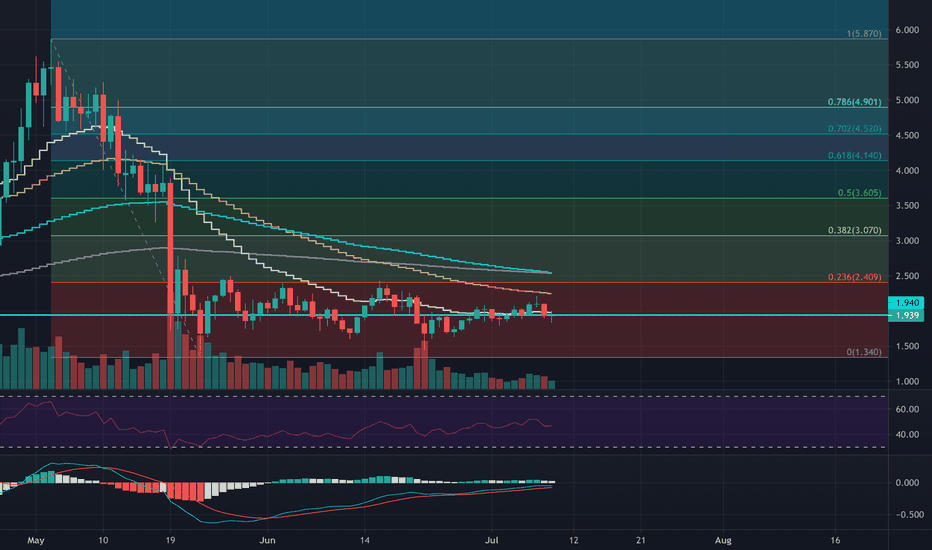Click the 21 date label on time axis
Viewport: 932px width, 550px height.
[641, 540]
